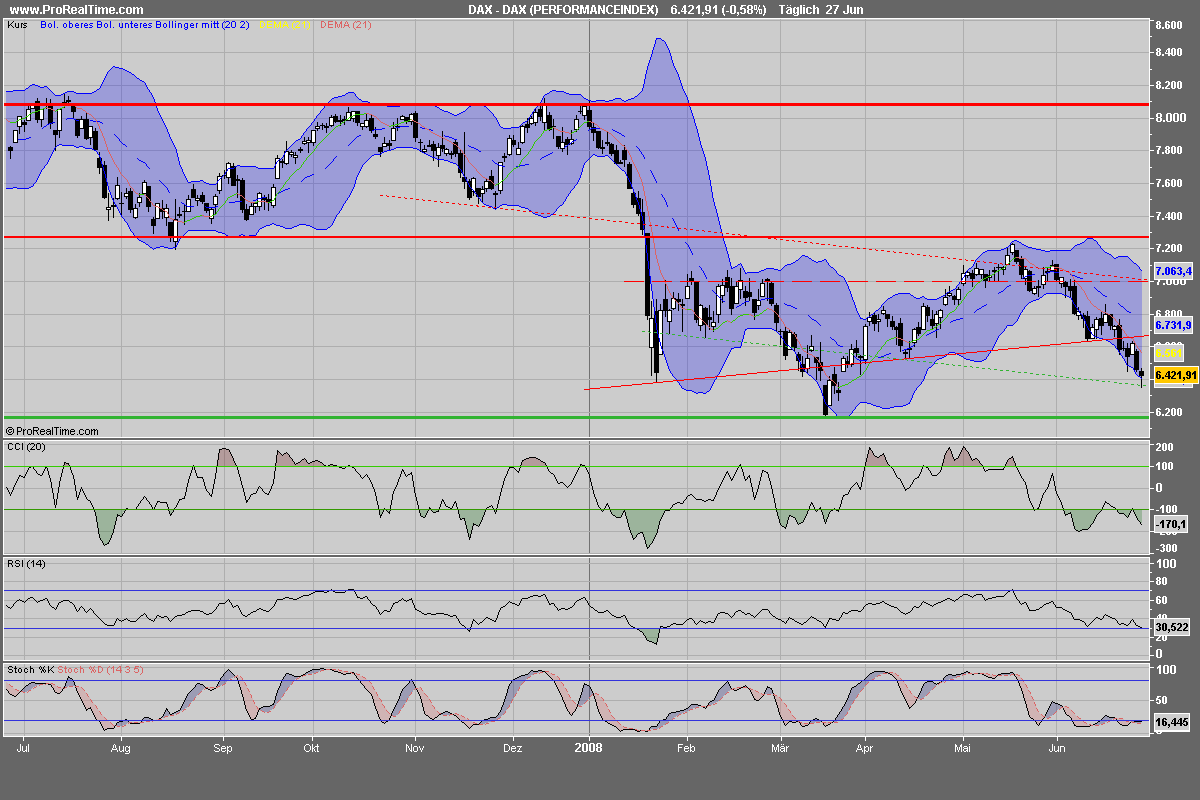Viewport: 1200px width, 800px height.
Task: Click the 8.600 price axis label
Action: (1170, 24)
